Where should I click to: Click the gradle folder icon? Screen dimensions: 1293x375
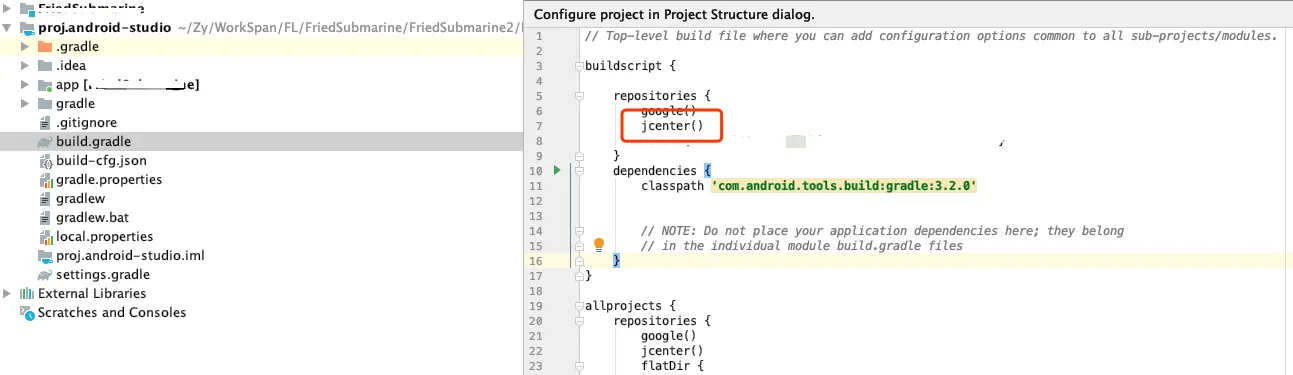(45, 104)
